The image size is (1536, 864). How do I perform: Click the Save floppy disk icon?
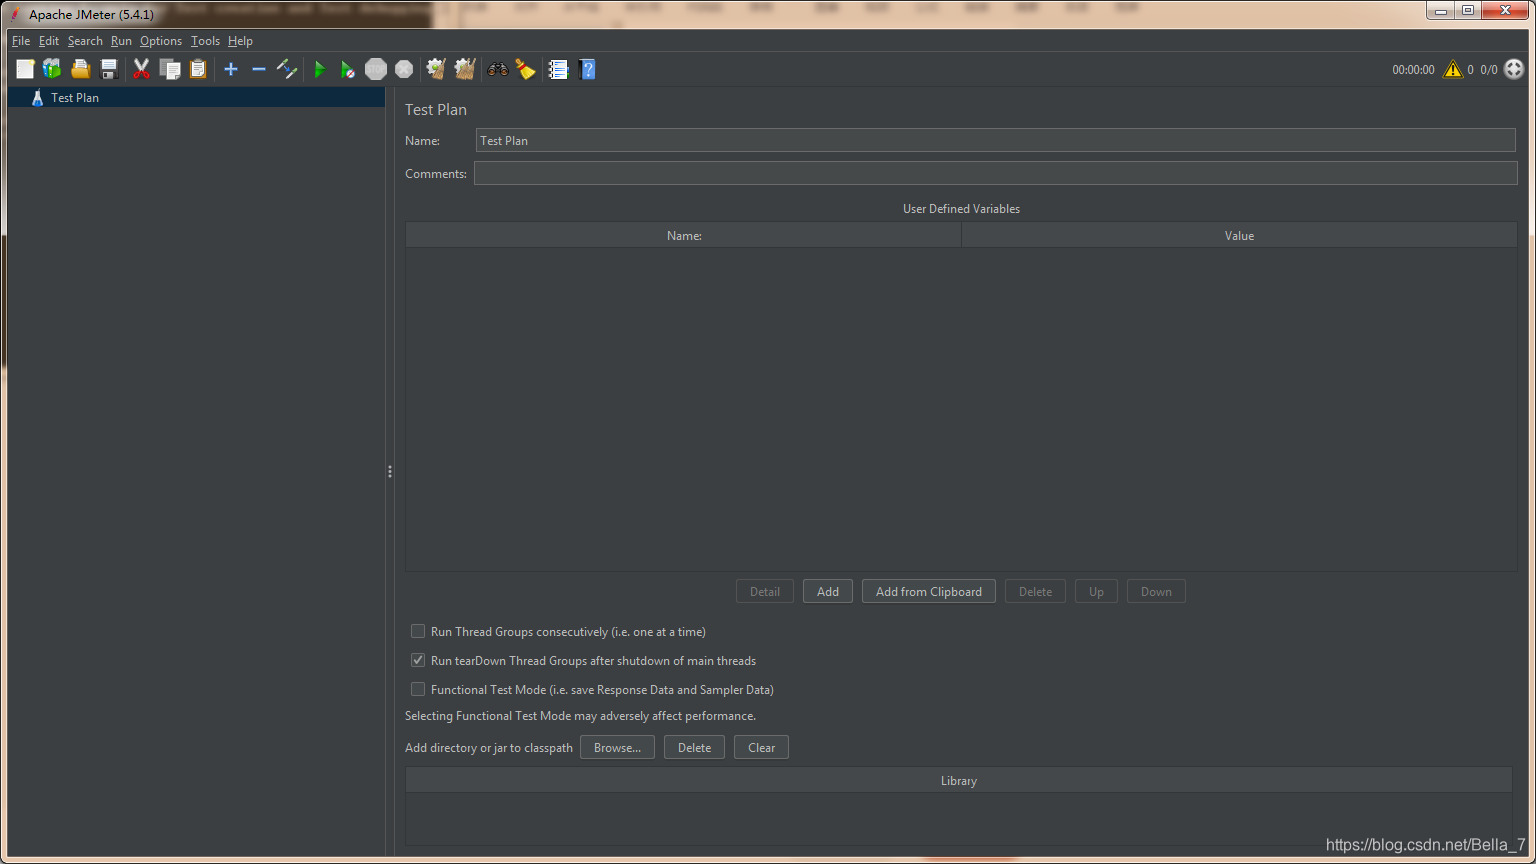(109, 69)
